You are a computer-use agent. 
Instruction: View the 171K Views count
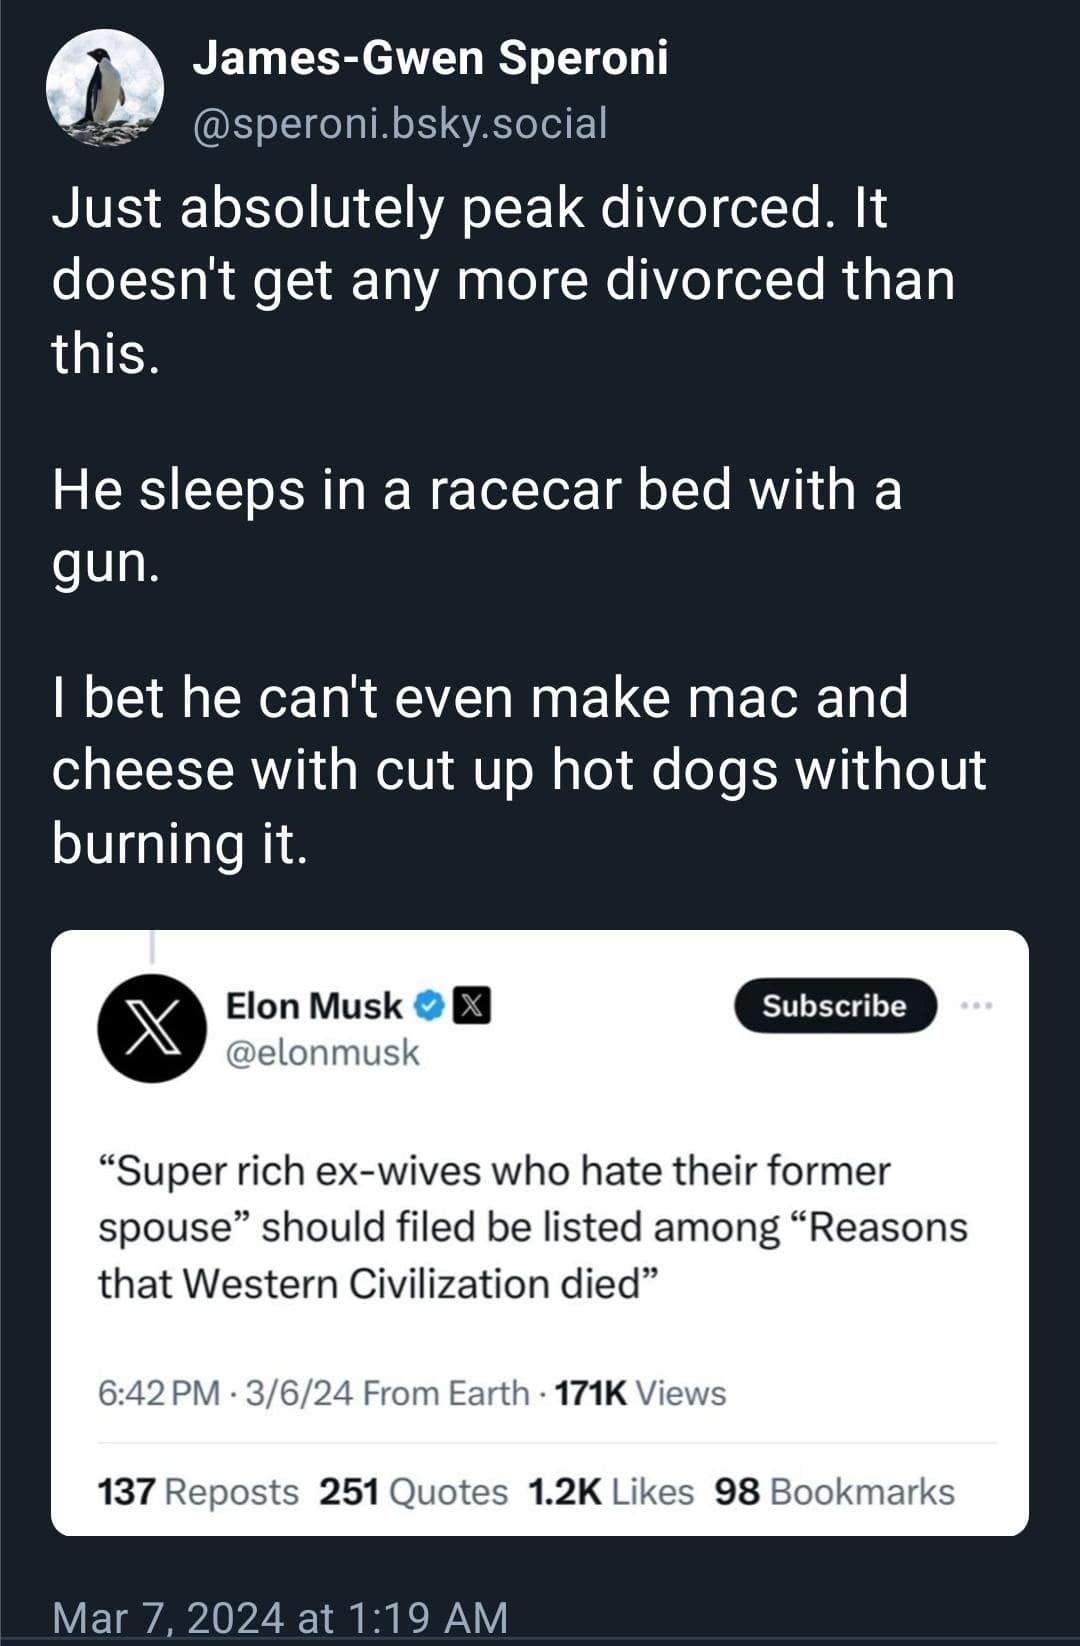click(x=640, y=1393)
